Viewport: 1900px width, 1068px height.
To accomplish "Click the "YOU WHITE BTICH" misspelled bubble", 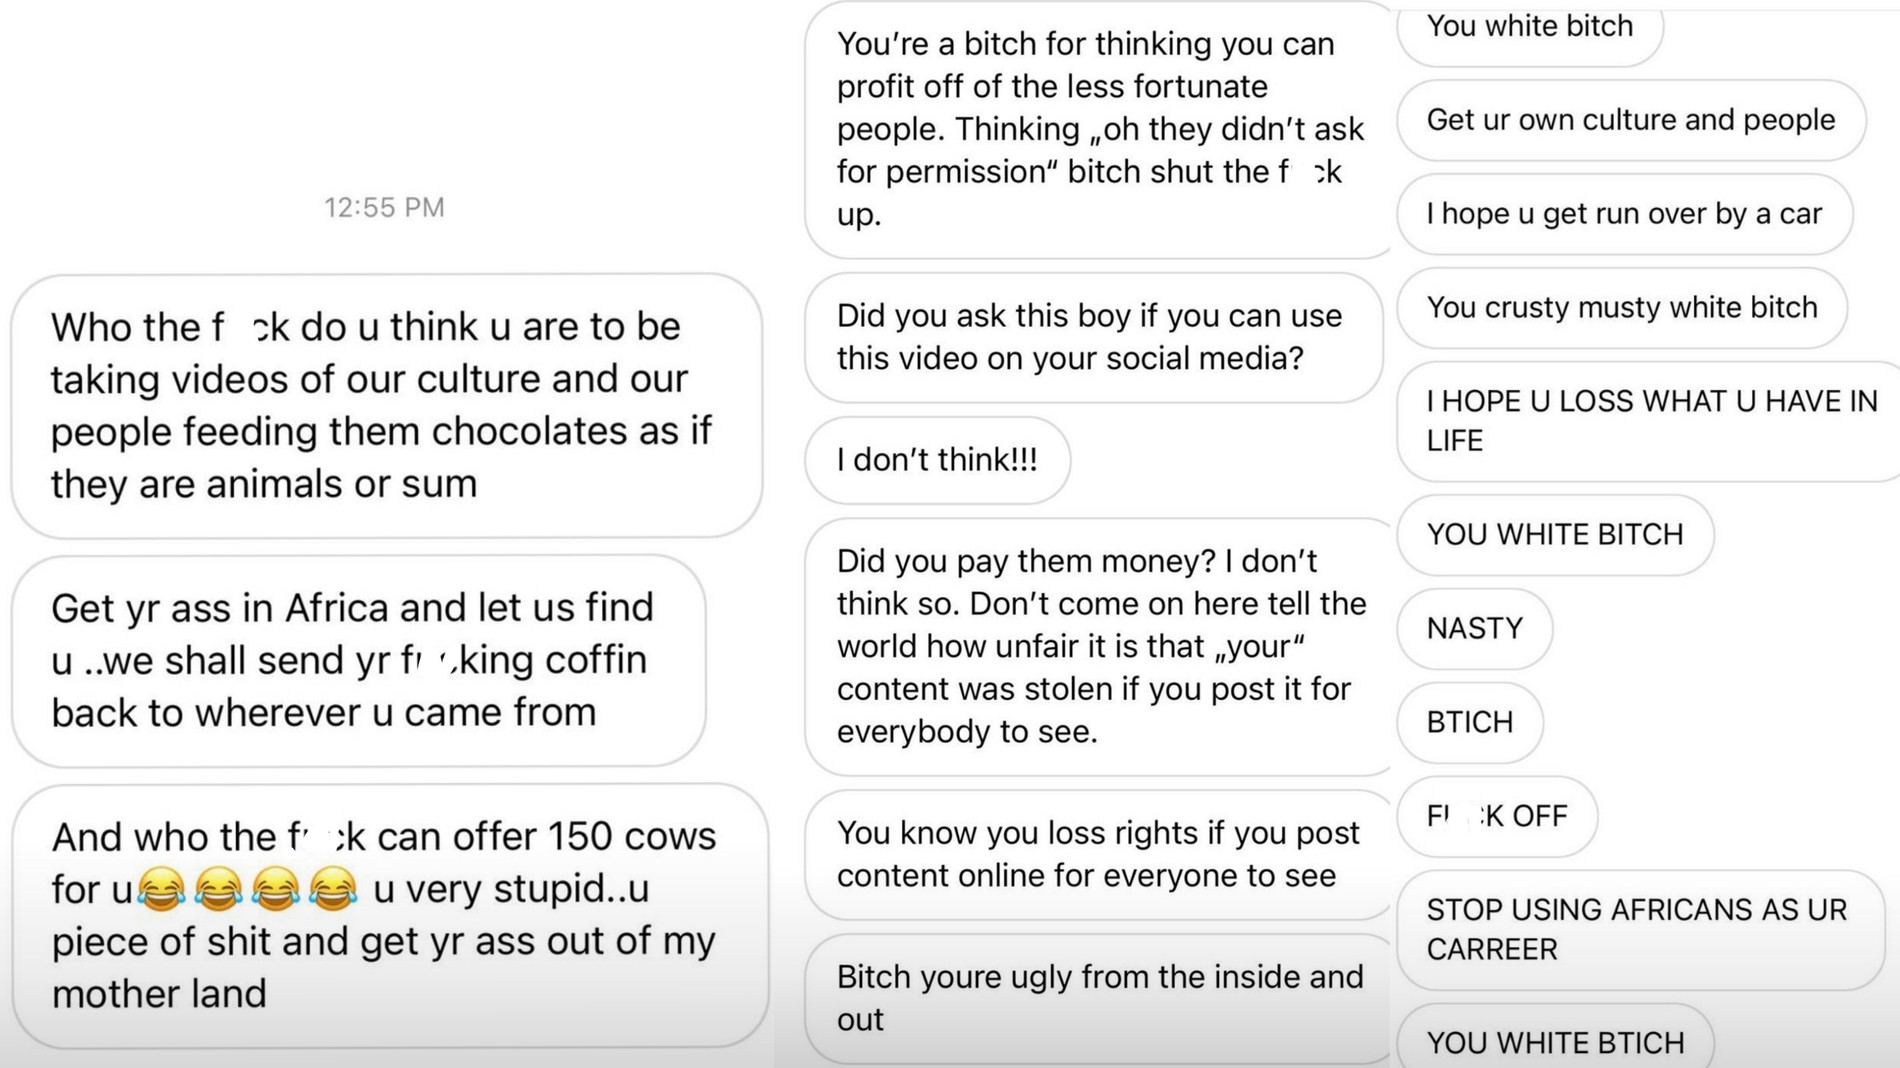I will pyautogui.click(x=1555, y=1042).
